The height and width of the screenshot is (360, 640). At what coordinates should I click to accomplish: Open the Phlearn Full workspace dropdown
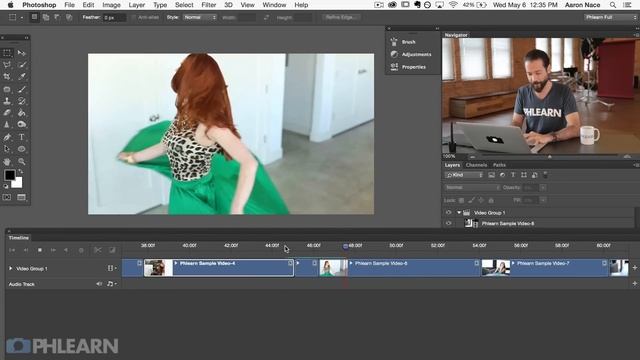click(610, 17)
